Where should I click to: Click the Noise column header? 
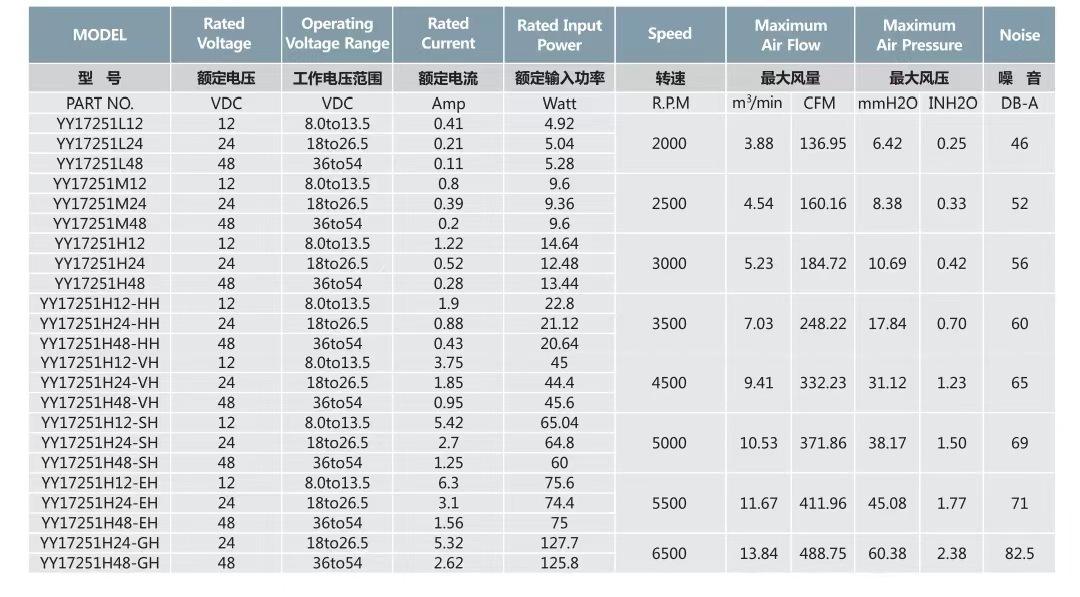point(1019,35)
